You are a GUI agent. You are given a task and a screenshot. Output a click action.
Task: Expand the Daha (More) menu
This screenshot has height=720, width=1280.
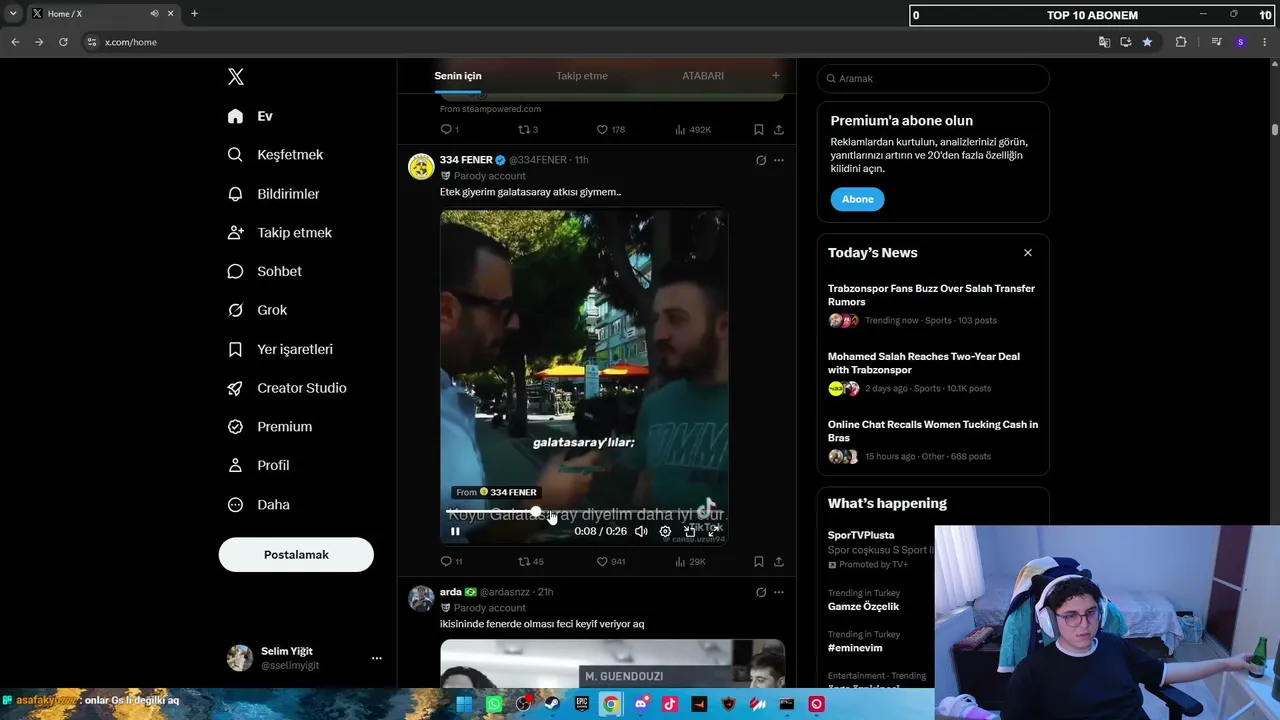click(258, 505)
